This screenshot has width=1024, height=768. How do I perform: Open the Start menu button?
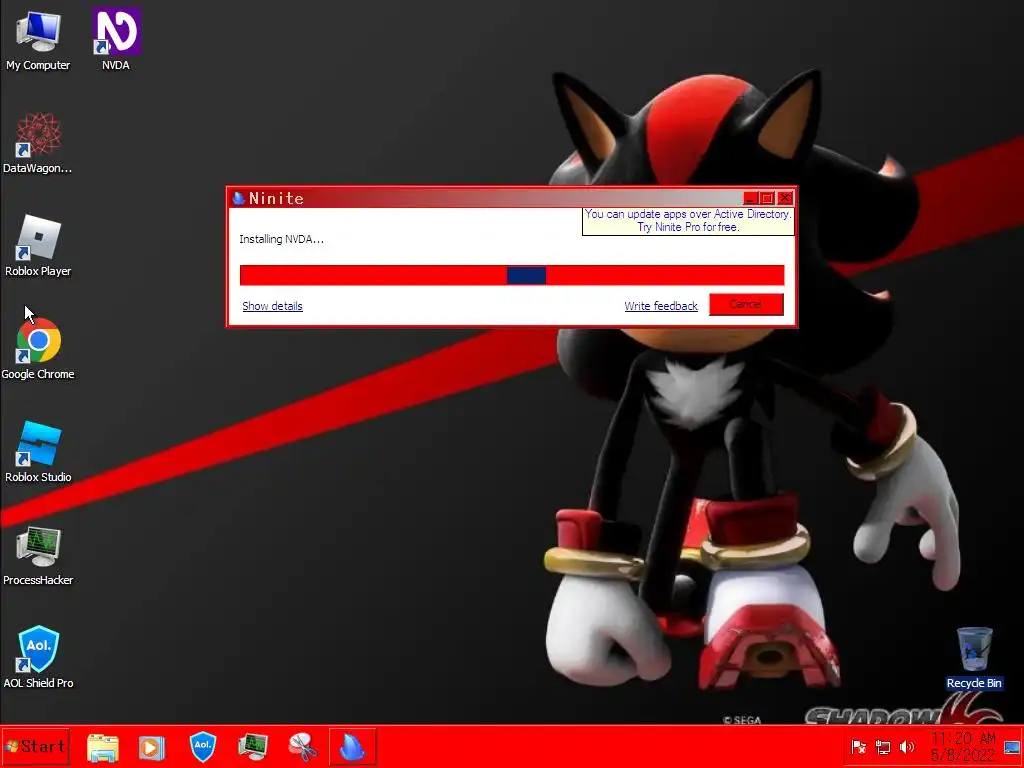(35, 746)
